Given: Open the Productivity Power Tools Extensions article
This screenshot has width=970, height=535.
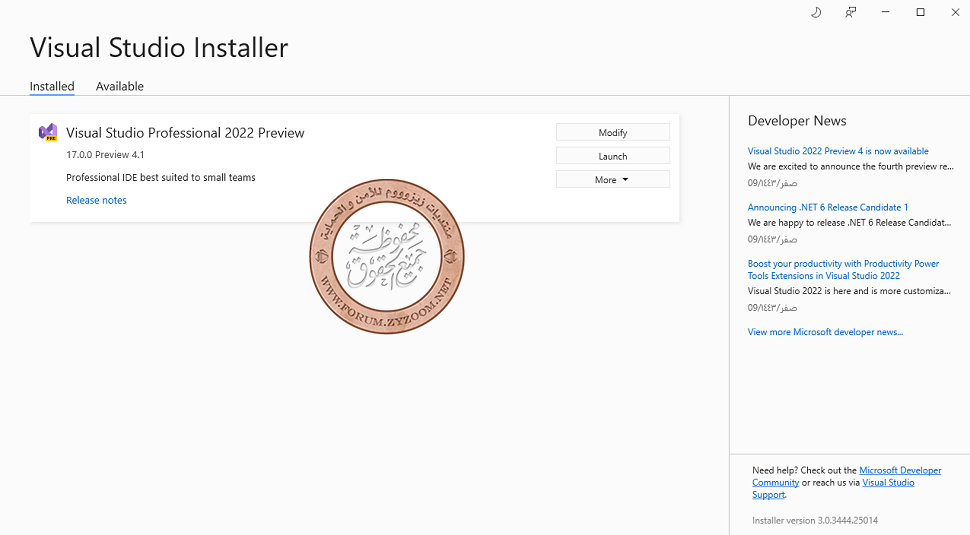Looking at the screenshot, I should pyautogui.click(x=843, y=270).
